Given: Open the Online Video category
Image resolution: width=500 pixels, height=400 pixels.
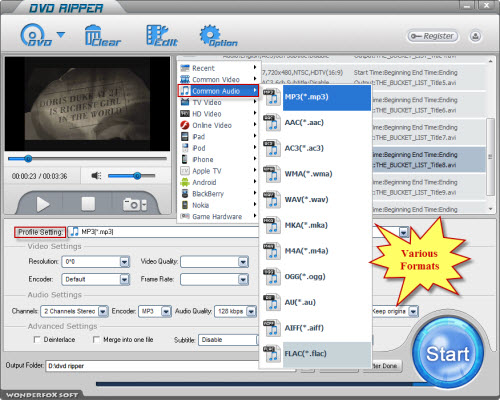Looking at the screenshot, I should coord(218,125).
